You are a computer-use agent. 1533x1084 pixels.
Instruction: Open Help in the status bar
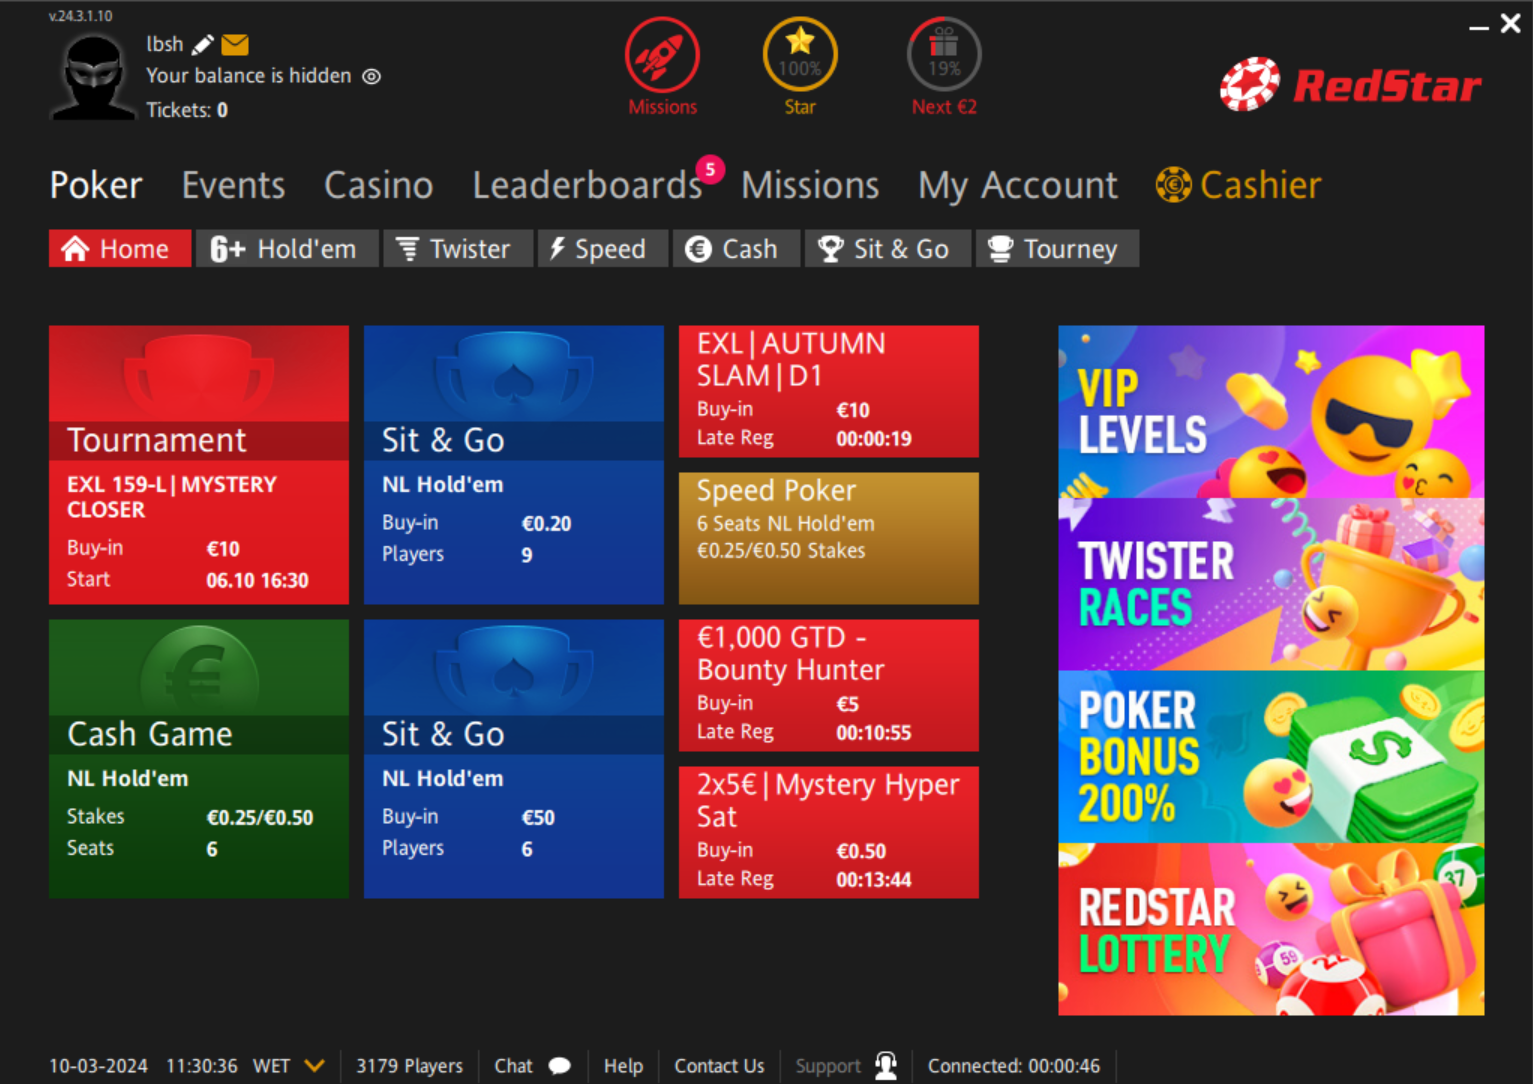[x=623, y=1066]
